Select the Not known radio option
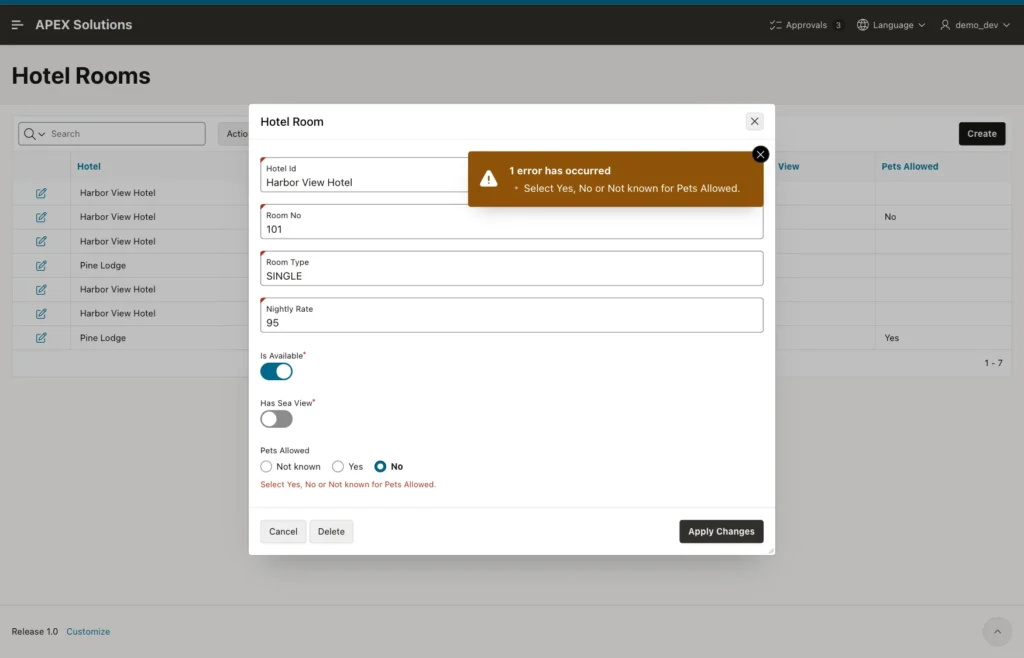Viewport: 1024px width, 658px height. click(x=266, y=467)
